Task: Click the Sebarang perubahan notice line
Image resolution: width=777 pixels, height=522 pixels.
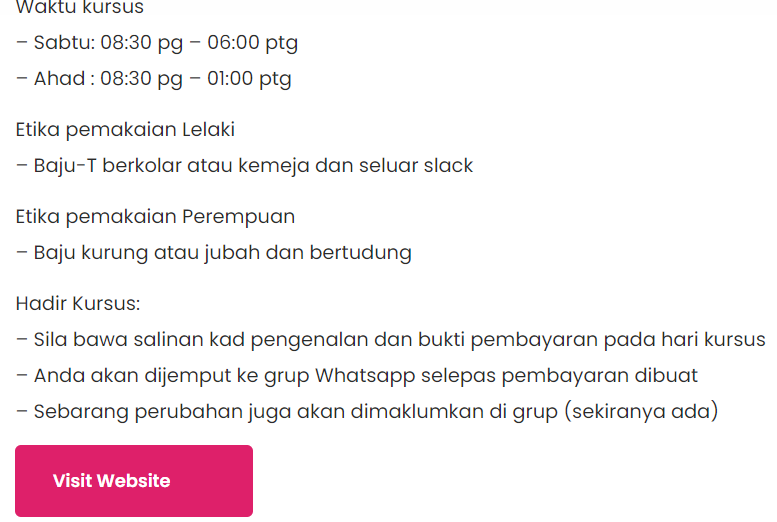Action: (x=367, y=412)
